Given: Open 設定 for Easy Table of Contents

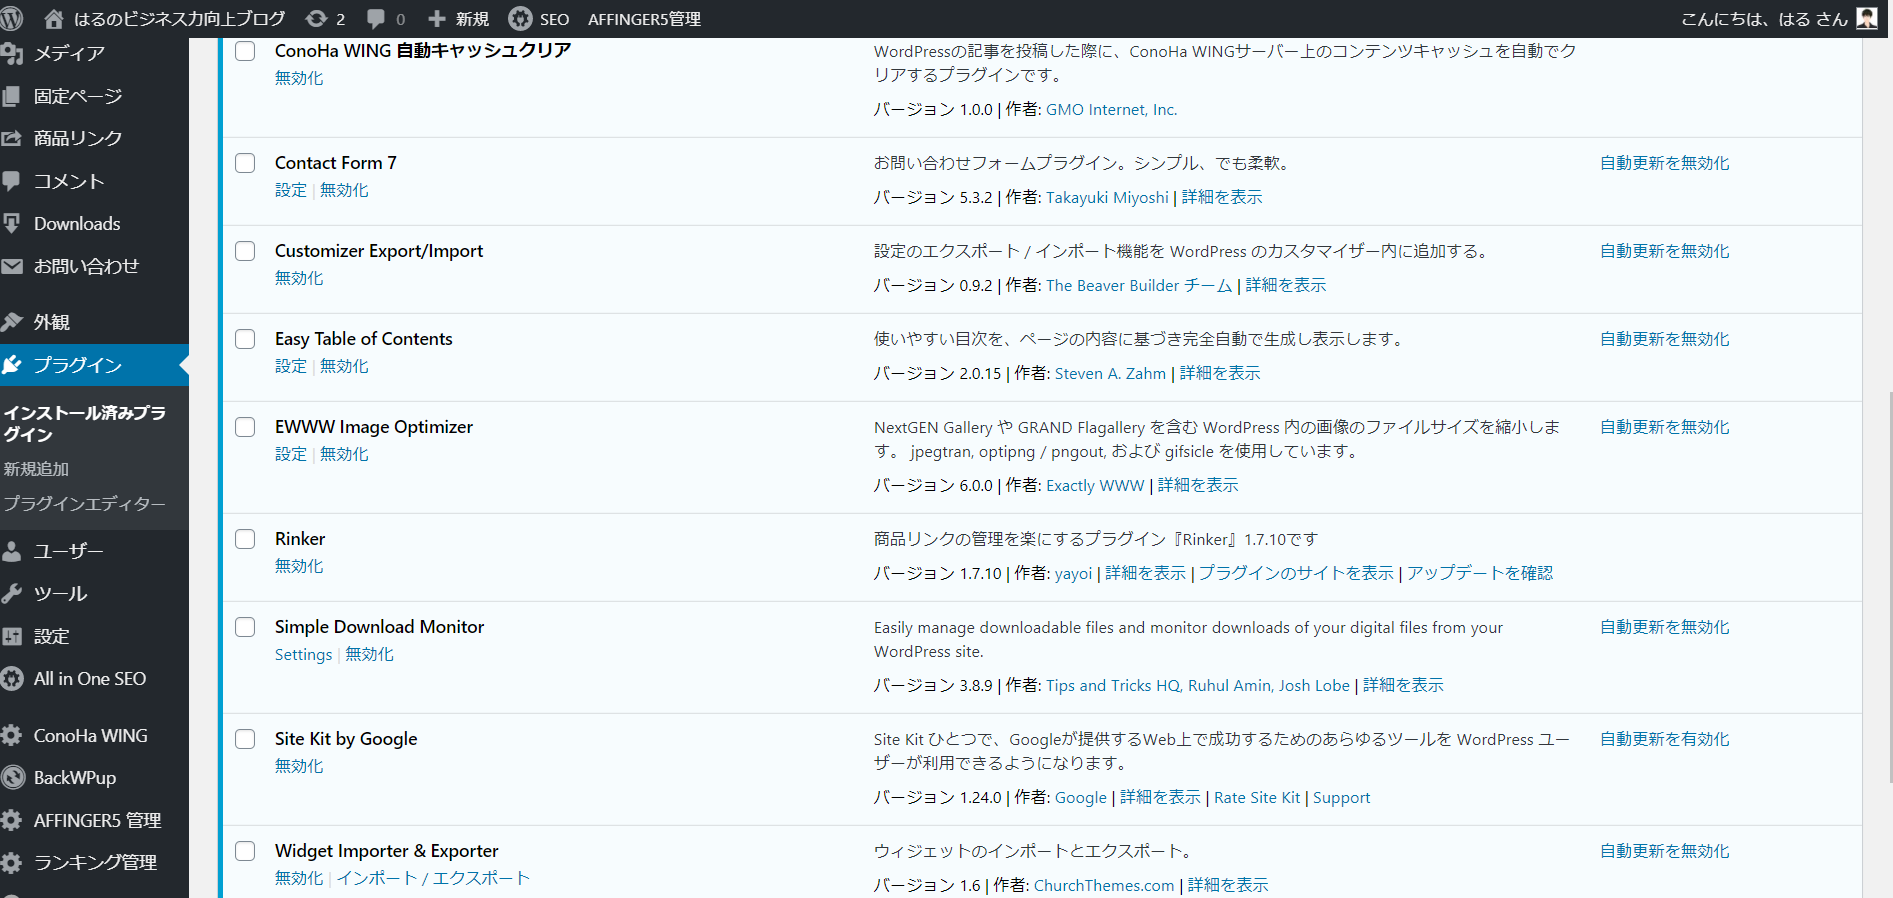Looking at the screenshot, I should 291,366.
